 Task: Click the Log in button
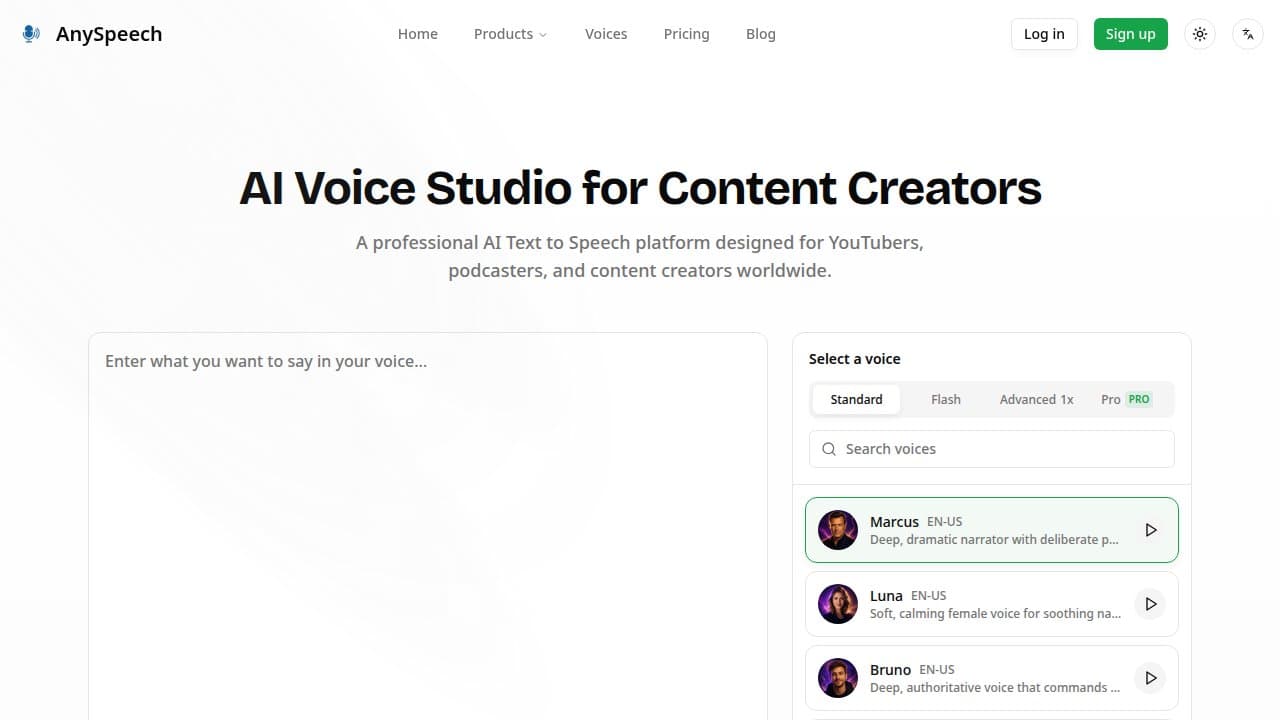click(1044, 34)
